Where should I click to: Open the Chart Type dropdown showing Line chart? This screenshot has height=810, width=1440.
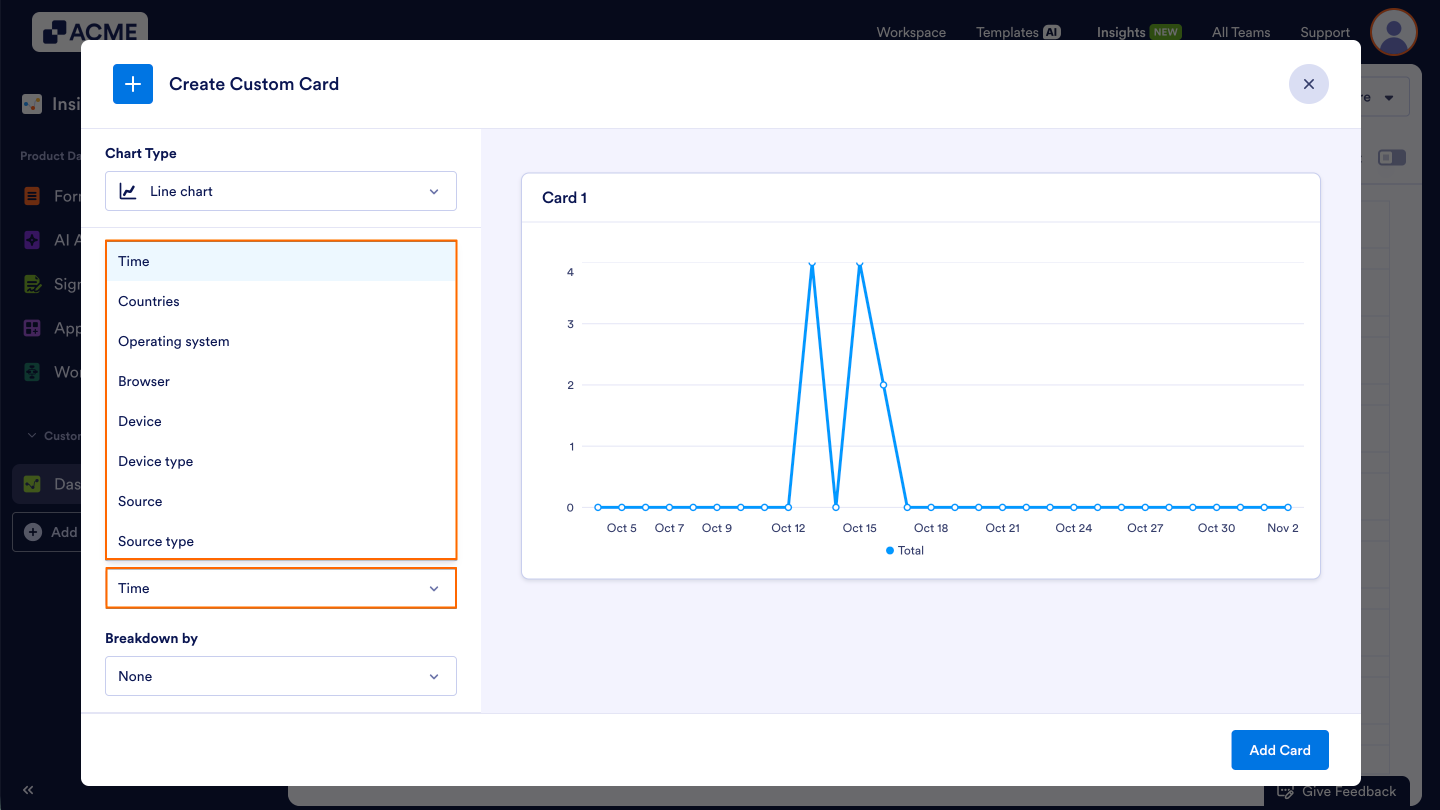point(280,191)
